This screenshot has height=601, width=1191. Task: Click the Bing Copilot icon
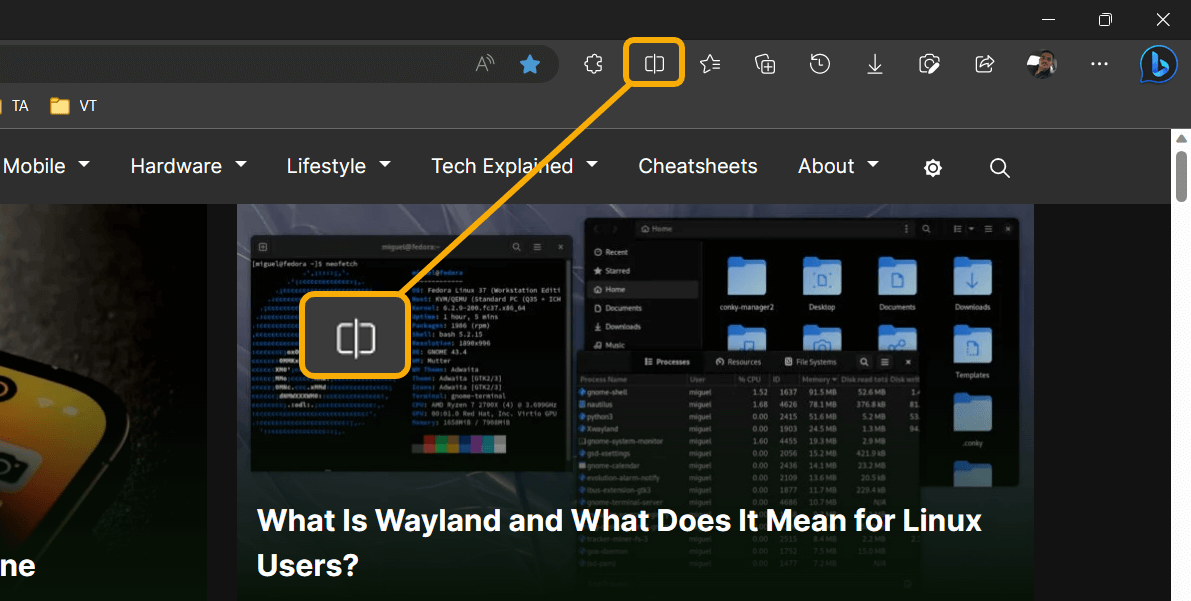click(1157, 63)
